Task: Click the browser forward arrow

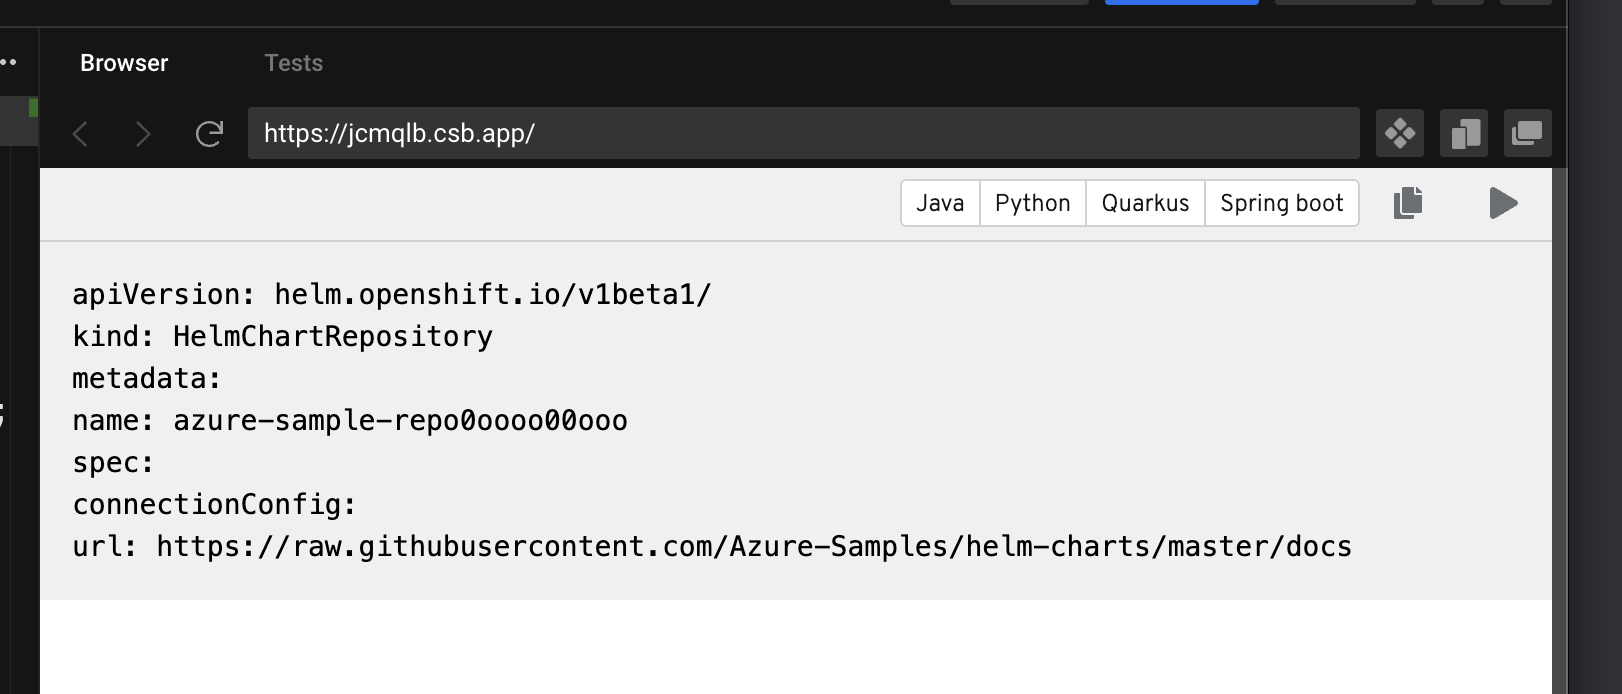Action: pos(143,134)
